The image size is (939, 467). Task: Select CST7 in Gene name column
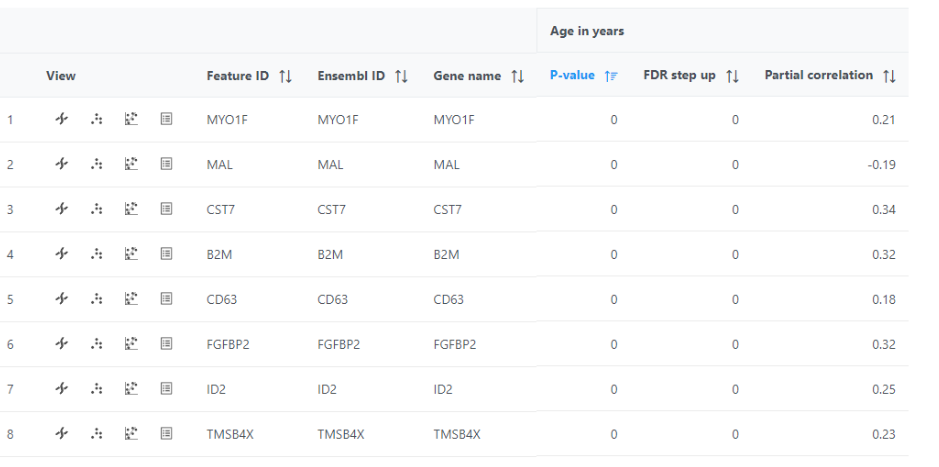[447, 210]
